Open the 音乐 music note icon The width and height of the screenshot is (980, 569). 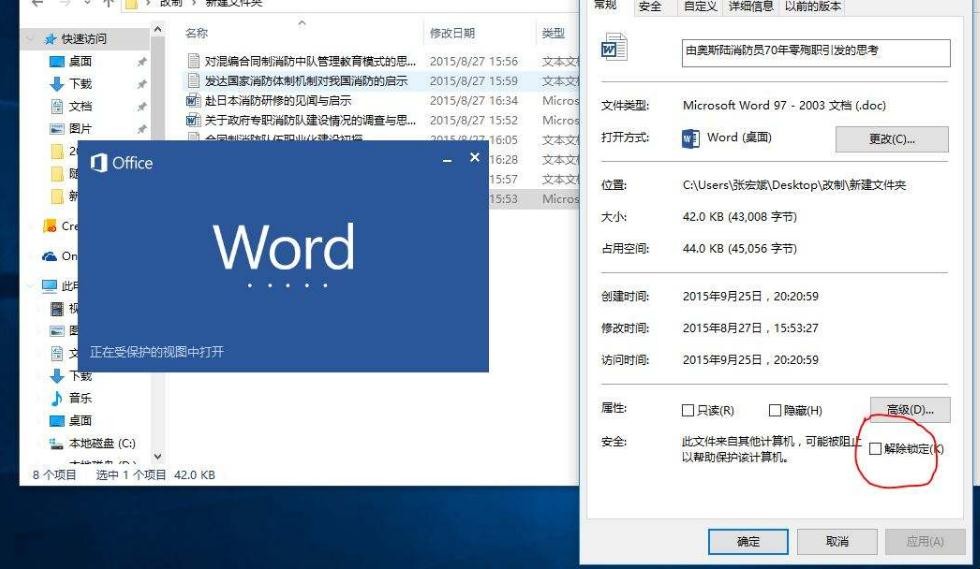[x=57, y=398]
